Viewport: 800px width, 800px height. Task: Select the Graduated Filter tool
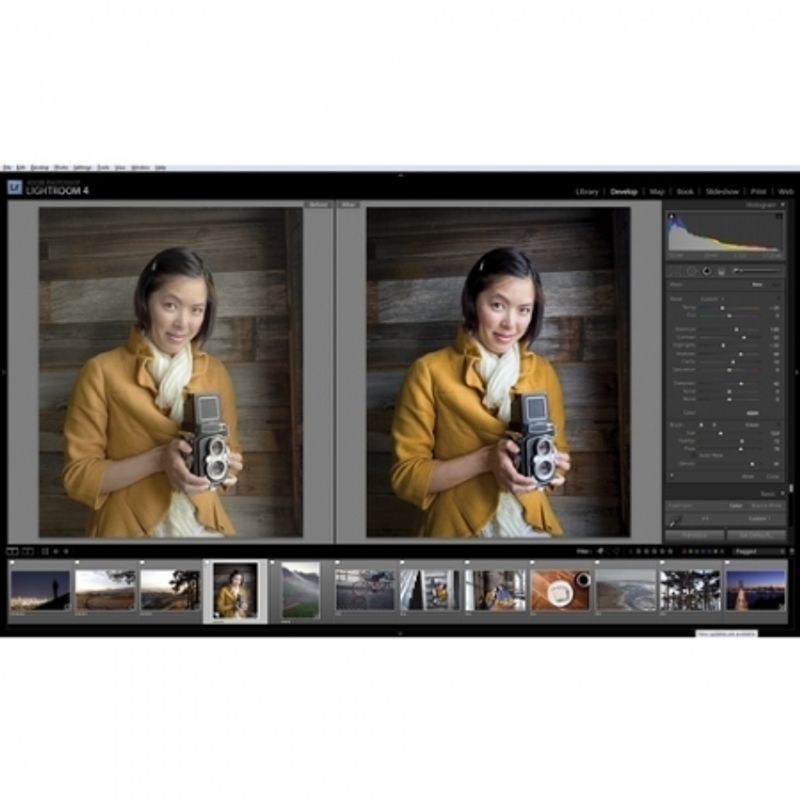pyautogui.click(x=721, y=271)
